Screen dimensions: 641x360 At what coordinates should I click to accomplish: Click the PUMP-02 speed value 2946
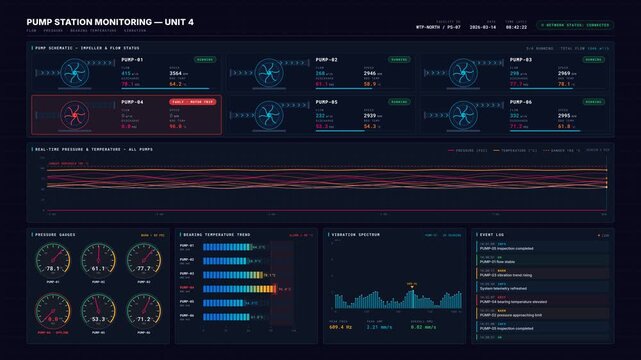click(x=370, y=74)
